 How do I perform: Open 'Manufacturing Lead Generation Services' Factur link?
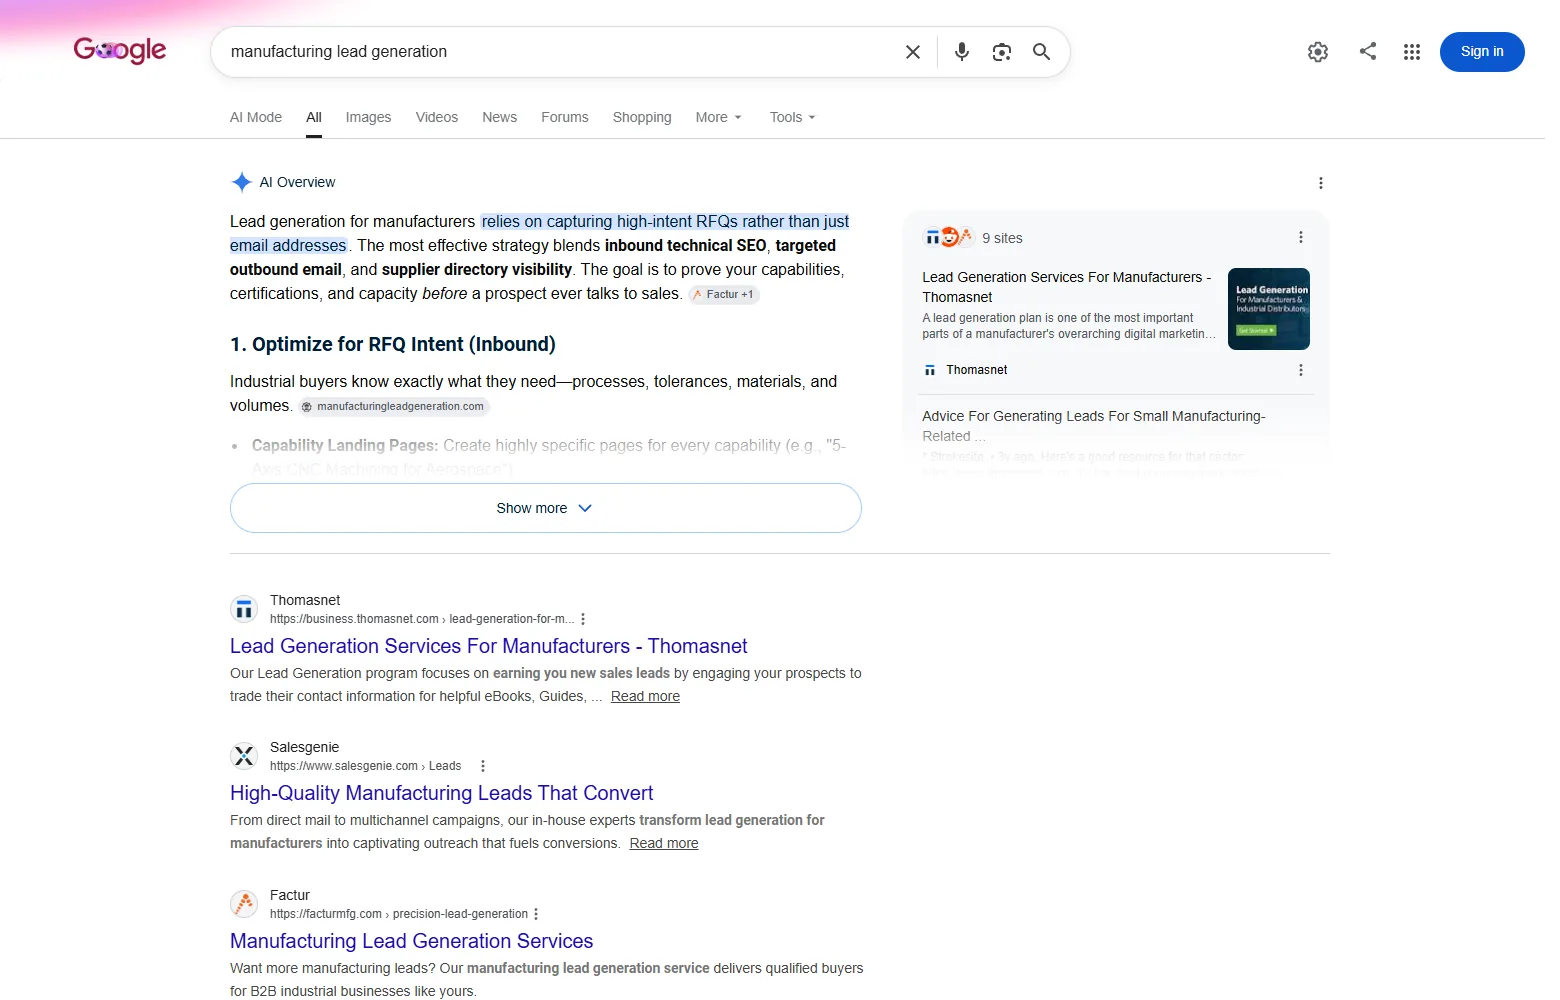click(411, 941)
